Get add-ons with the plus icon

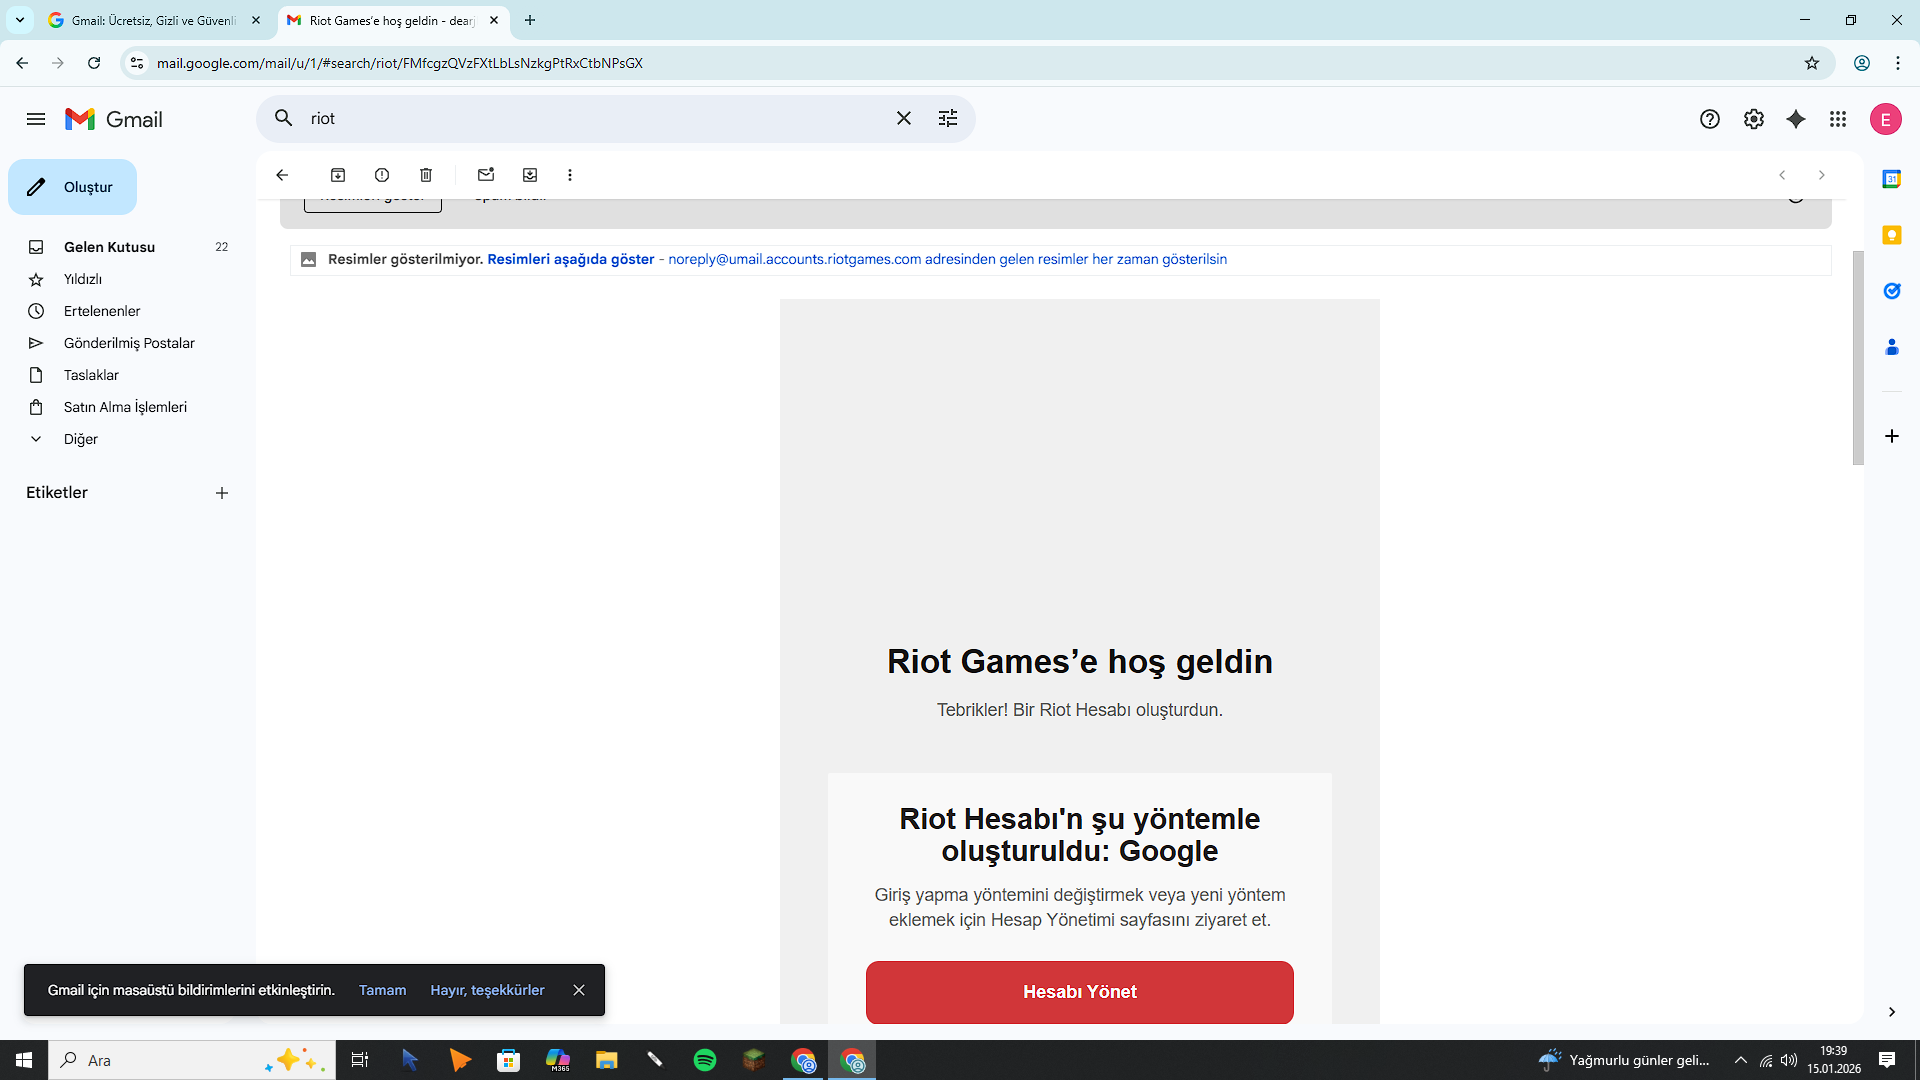point(1892,436)
